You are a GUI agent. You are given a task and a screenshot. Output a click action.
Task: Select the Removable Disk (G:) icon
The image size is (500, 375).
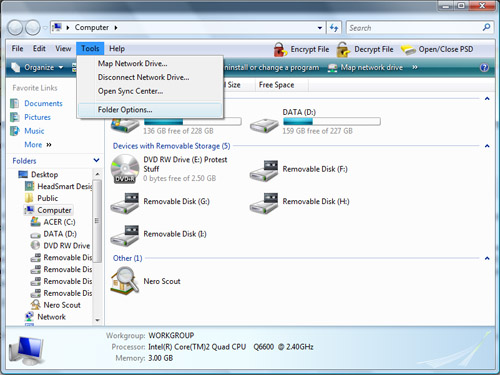pyautogui.click(x=124, y=203)
